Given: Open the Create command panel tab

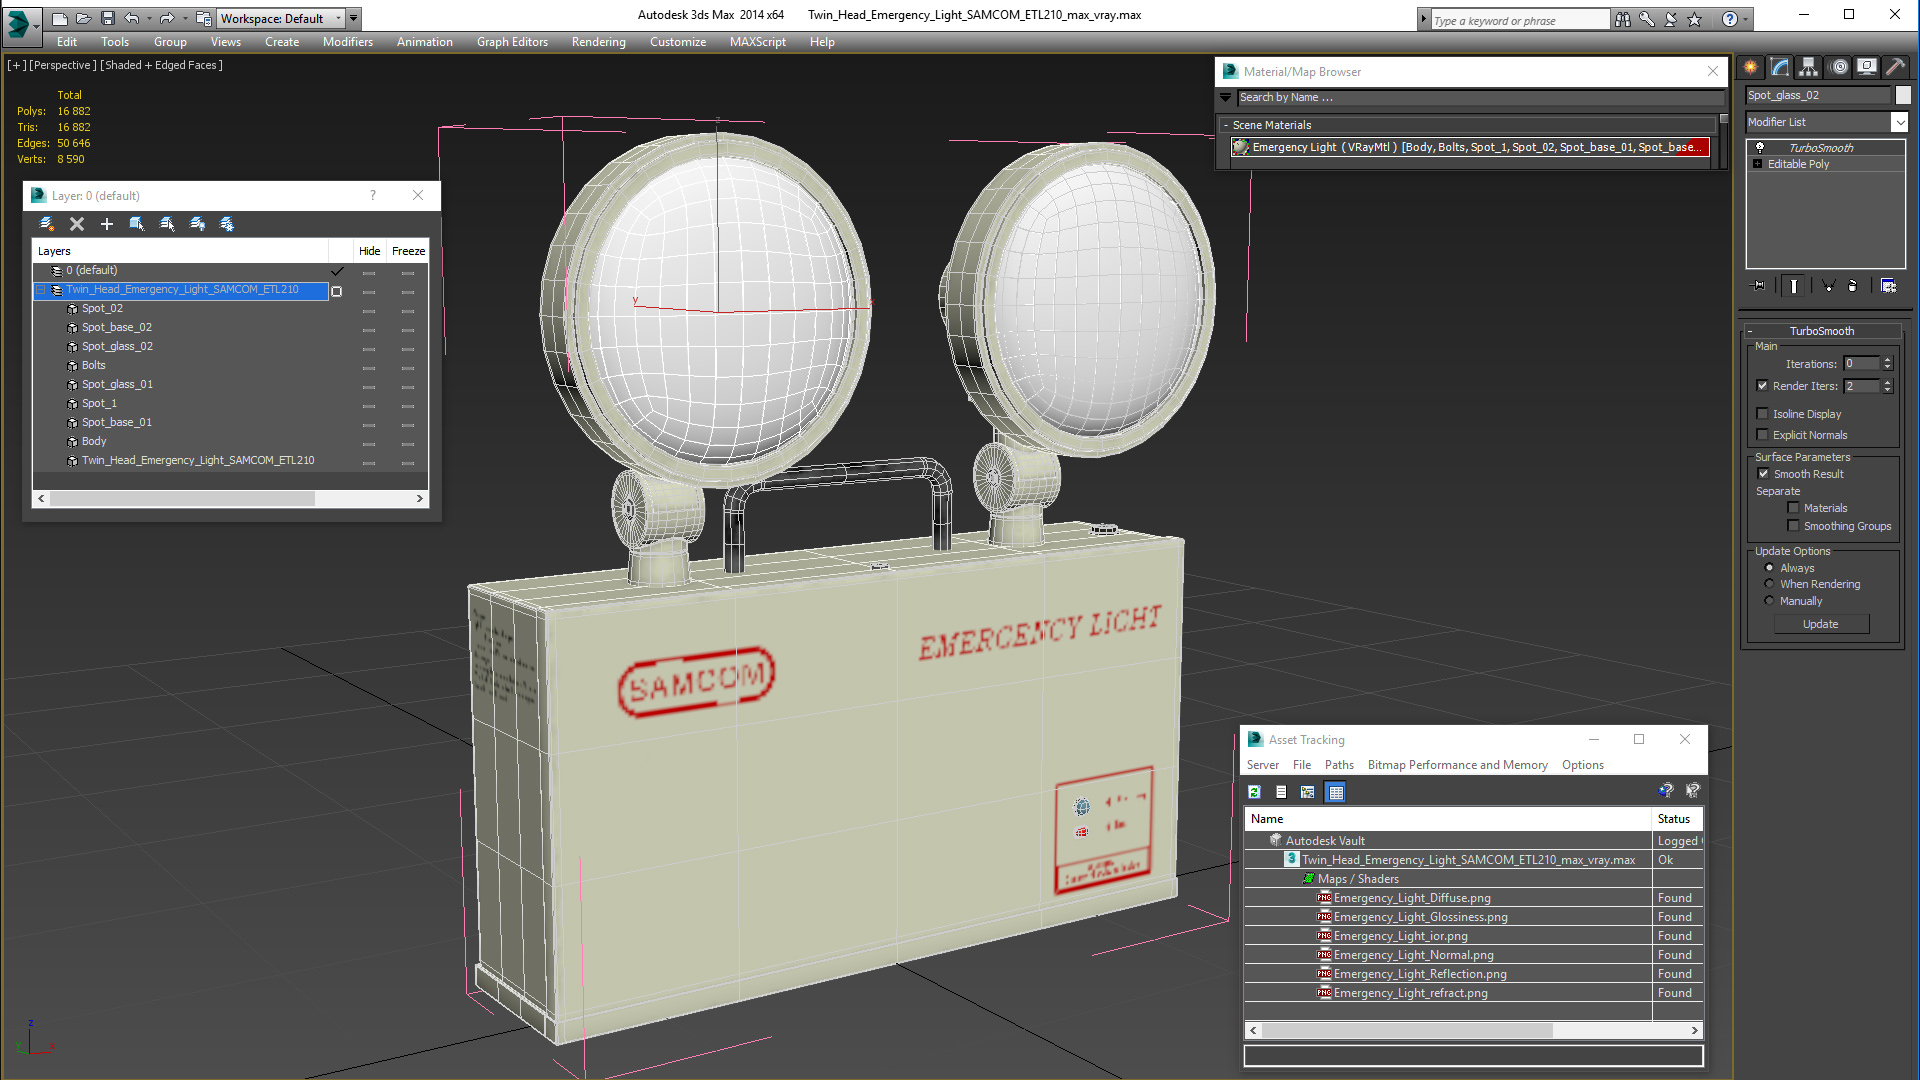Looking at the screenshot, I should point(1751,67).
